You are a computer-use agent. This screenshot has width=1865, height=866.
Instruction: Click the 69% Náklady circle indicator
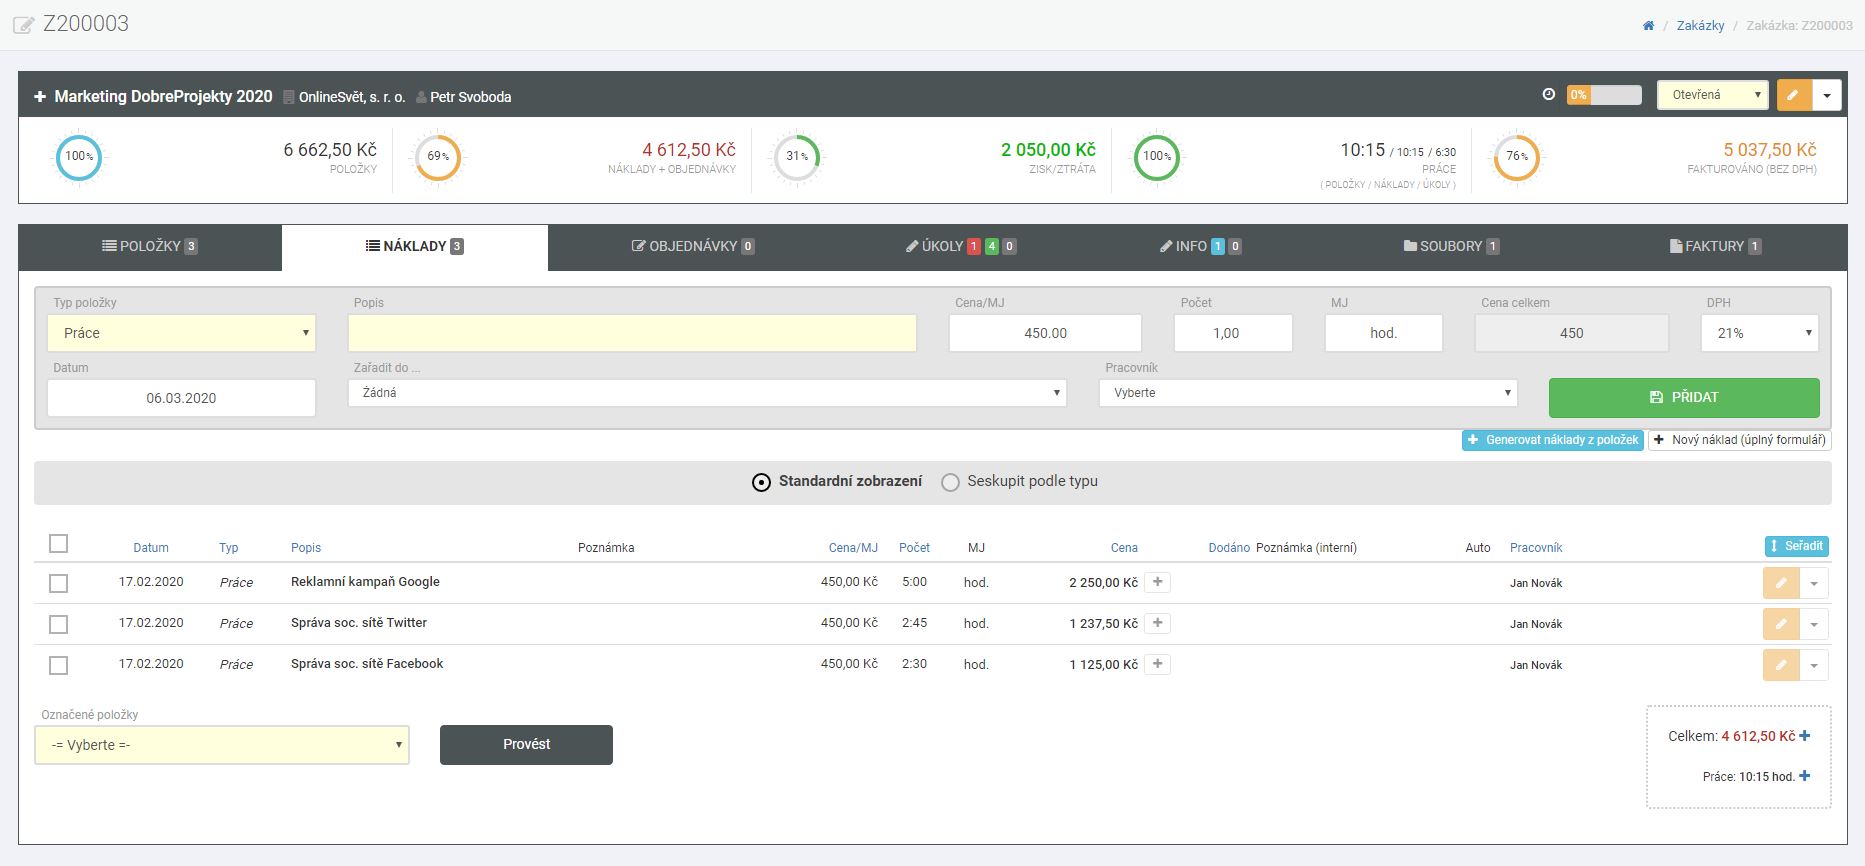coord(438,156)
